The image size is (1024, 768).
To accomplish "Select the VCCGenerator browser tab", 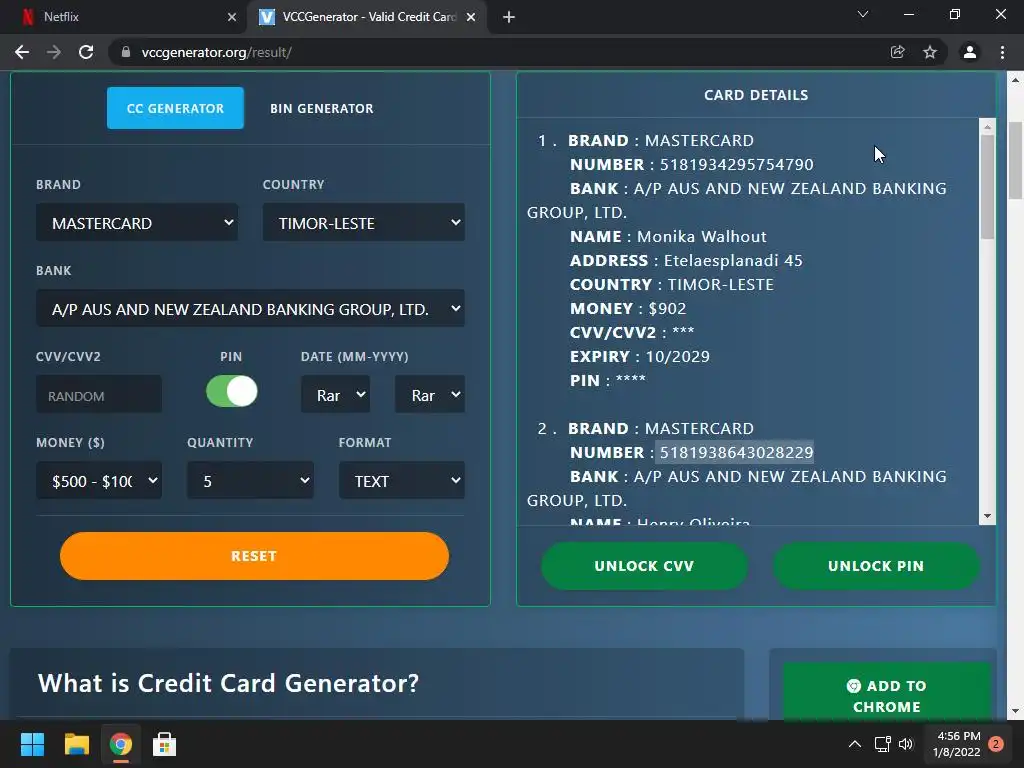I will coord(367,17).
